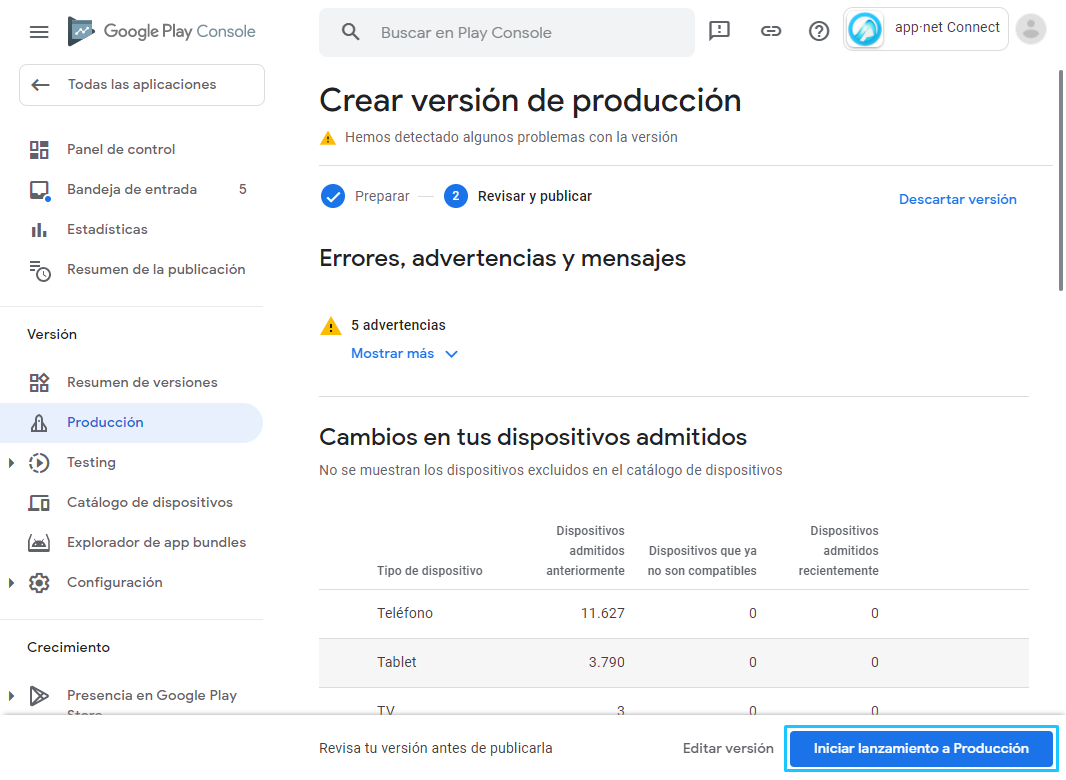Click the 11.627 phone devices value

click(602, 613)
